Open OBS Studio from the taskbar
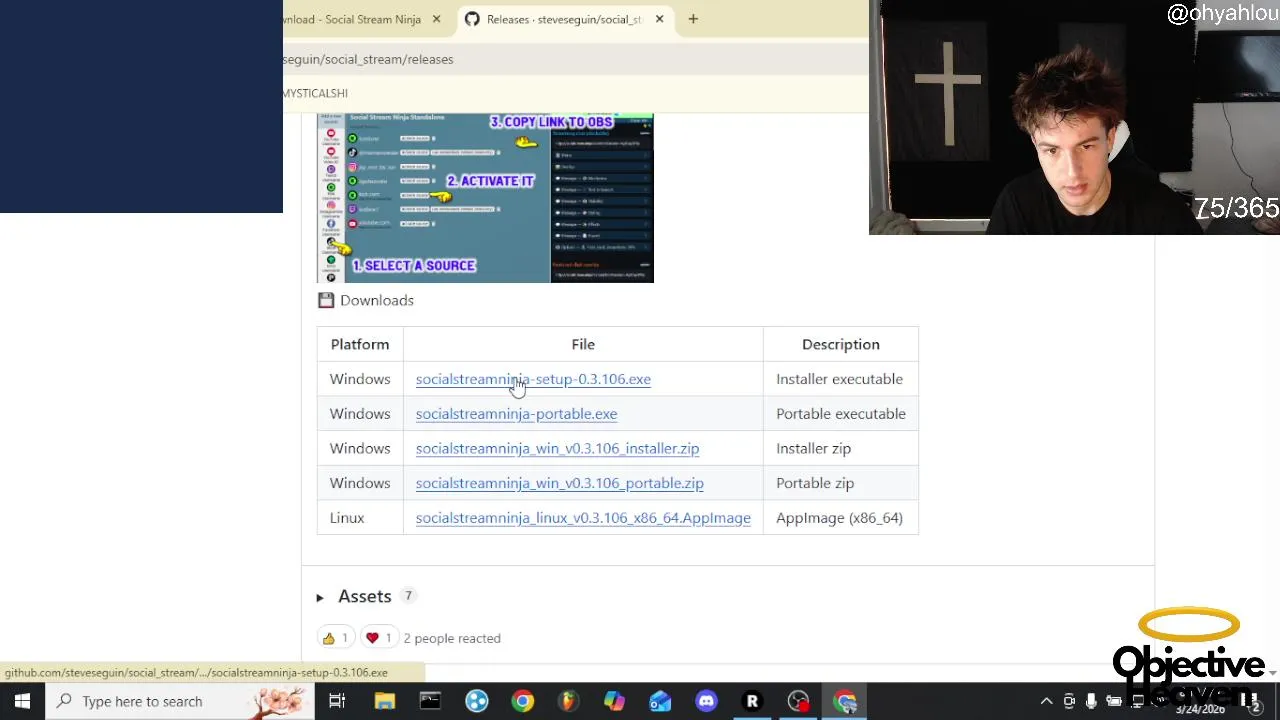The image size is (1280, 720). click(x=798, y=701)
